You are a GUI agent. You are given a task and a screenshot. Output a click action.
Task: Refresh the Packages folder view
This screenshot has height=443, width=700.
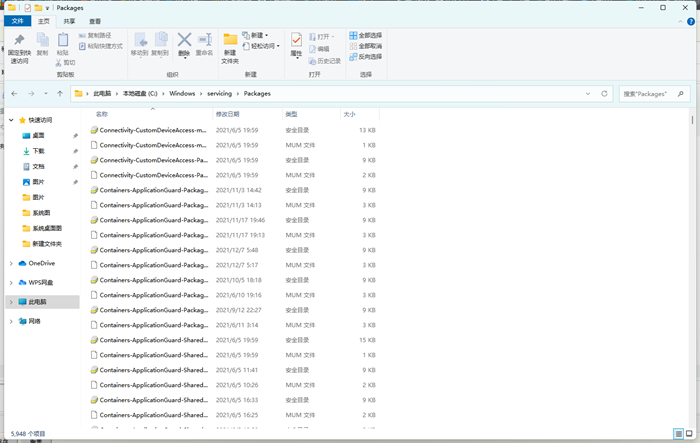pos(605,94)
